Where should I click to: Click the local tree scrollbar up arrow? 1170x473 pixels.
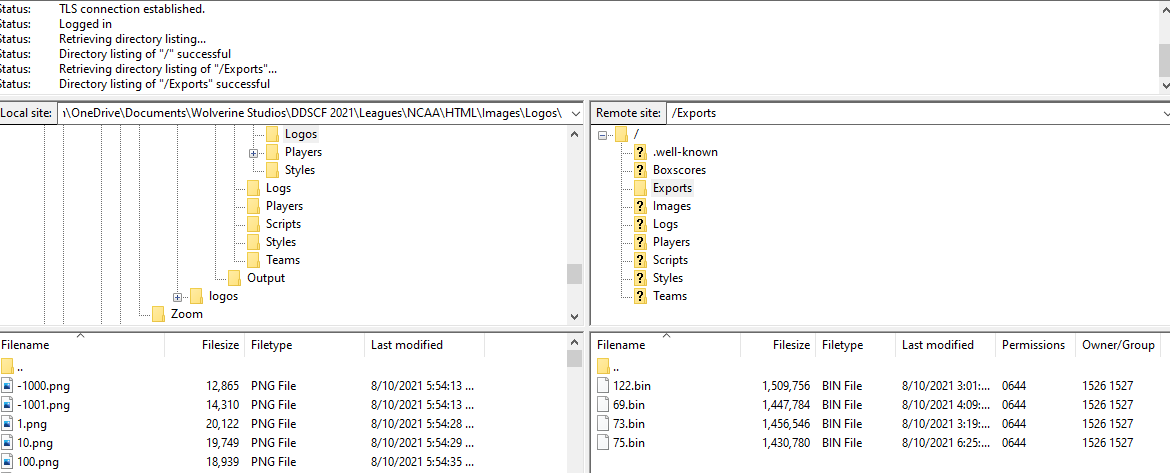575,134
